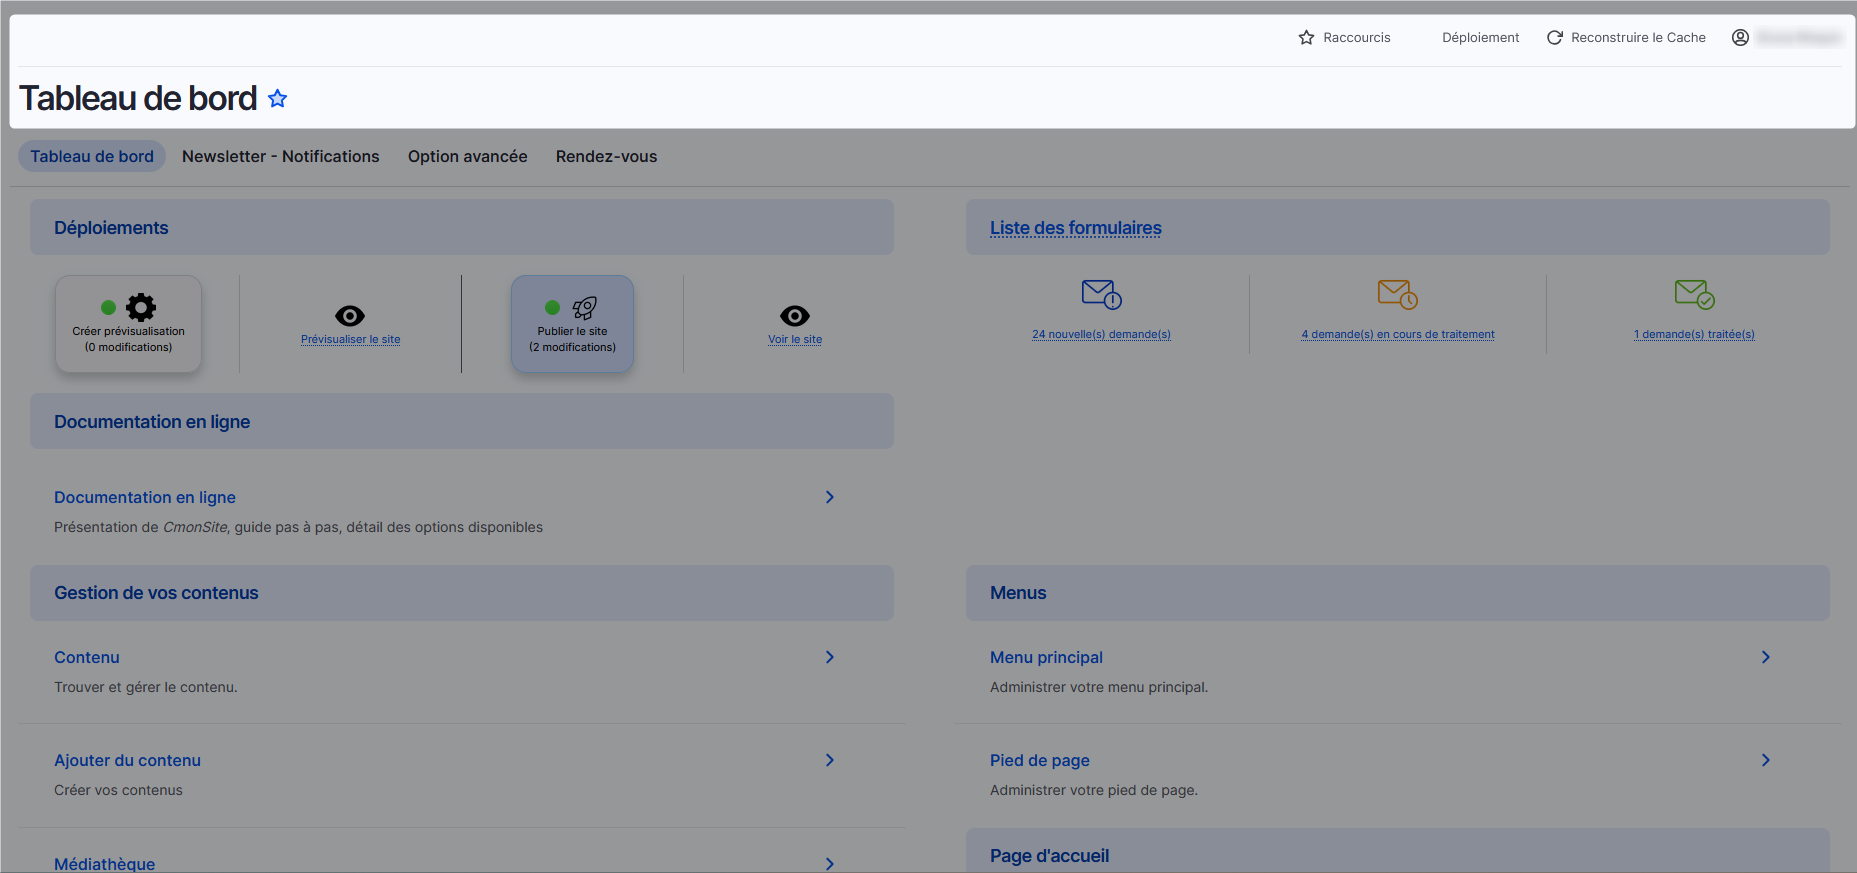Image resolution: width=1857 pixels, height=873 pixels.
Task: Click the eye icon above Prévisualiser le site
Action: (x=350, y=316)
